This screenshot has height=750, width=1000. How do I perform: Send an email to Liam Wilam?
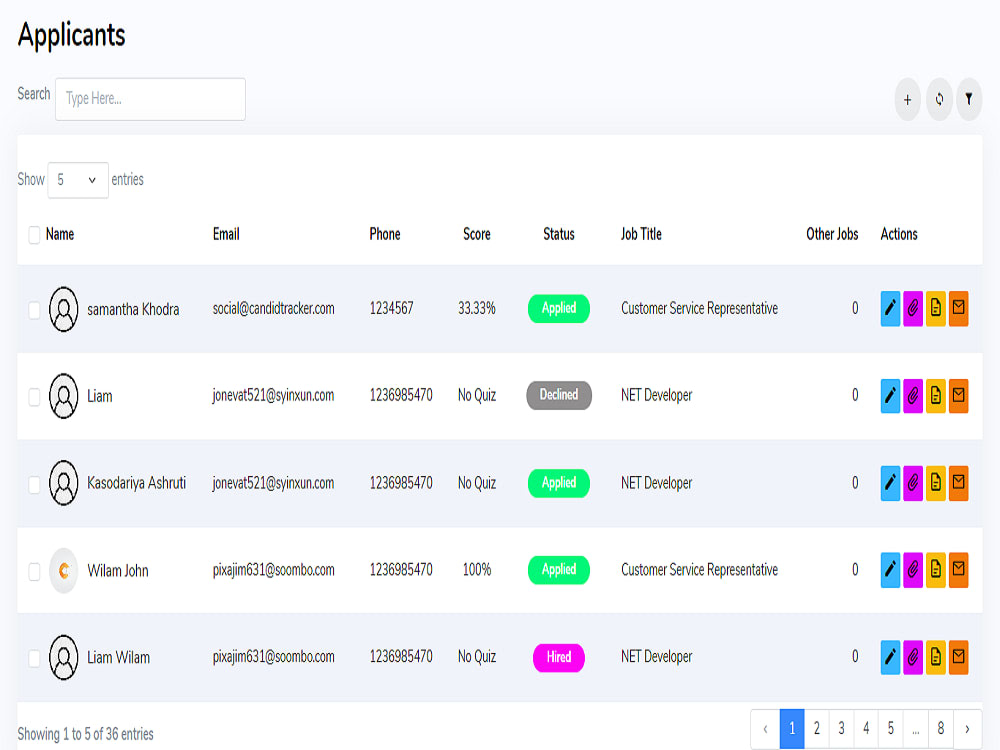[x=958, y=657]
